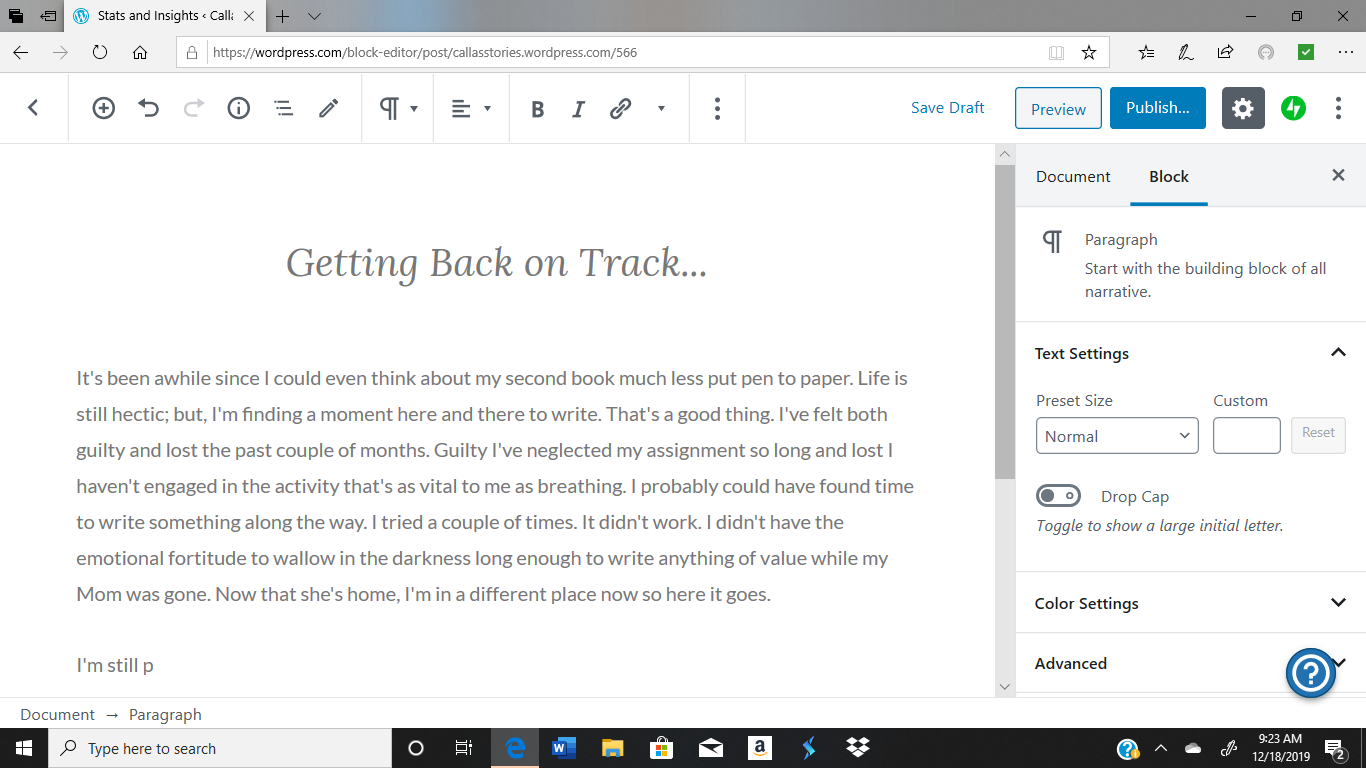
Task: Open the Jetpack green lightning icon
Action: [1294, 108]
